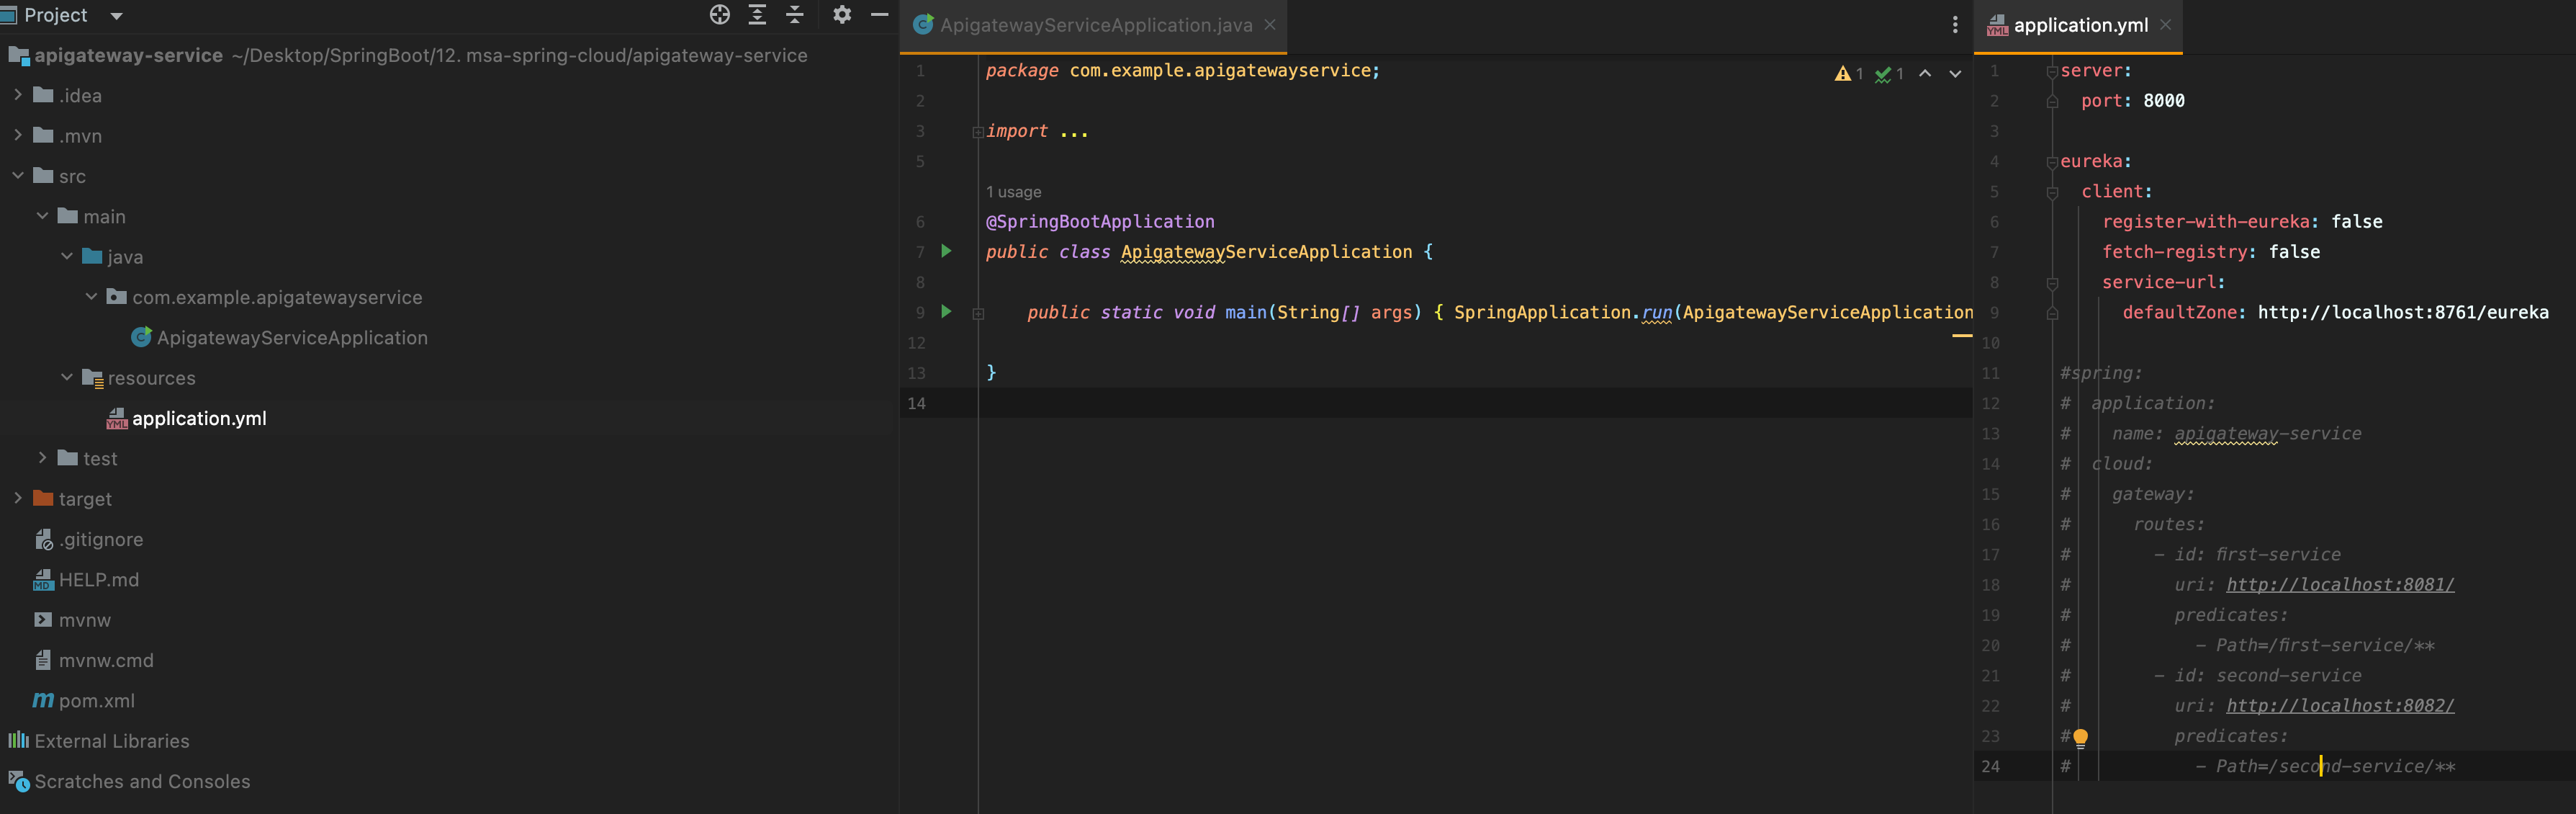
Task: Fold the eureka block in application.yml
Action: 2052,163
